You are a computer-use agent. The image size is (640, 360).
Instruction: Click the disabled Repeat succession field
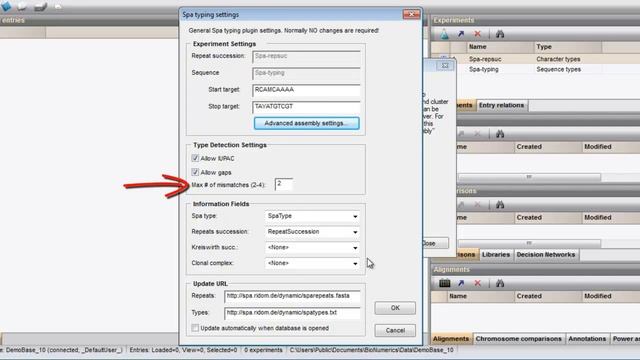(x=306, y=56)
